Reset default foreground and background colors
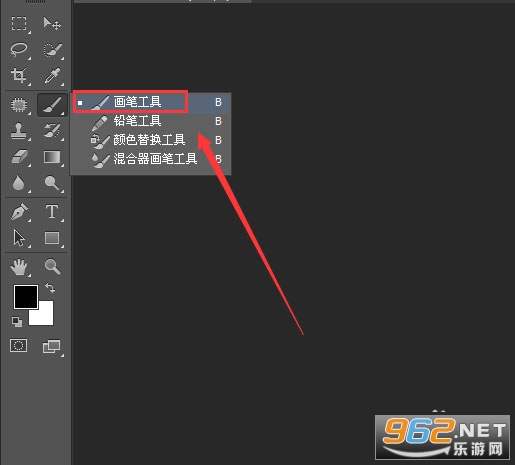Screen dimensions: 515x465 [x=17, y=322]
